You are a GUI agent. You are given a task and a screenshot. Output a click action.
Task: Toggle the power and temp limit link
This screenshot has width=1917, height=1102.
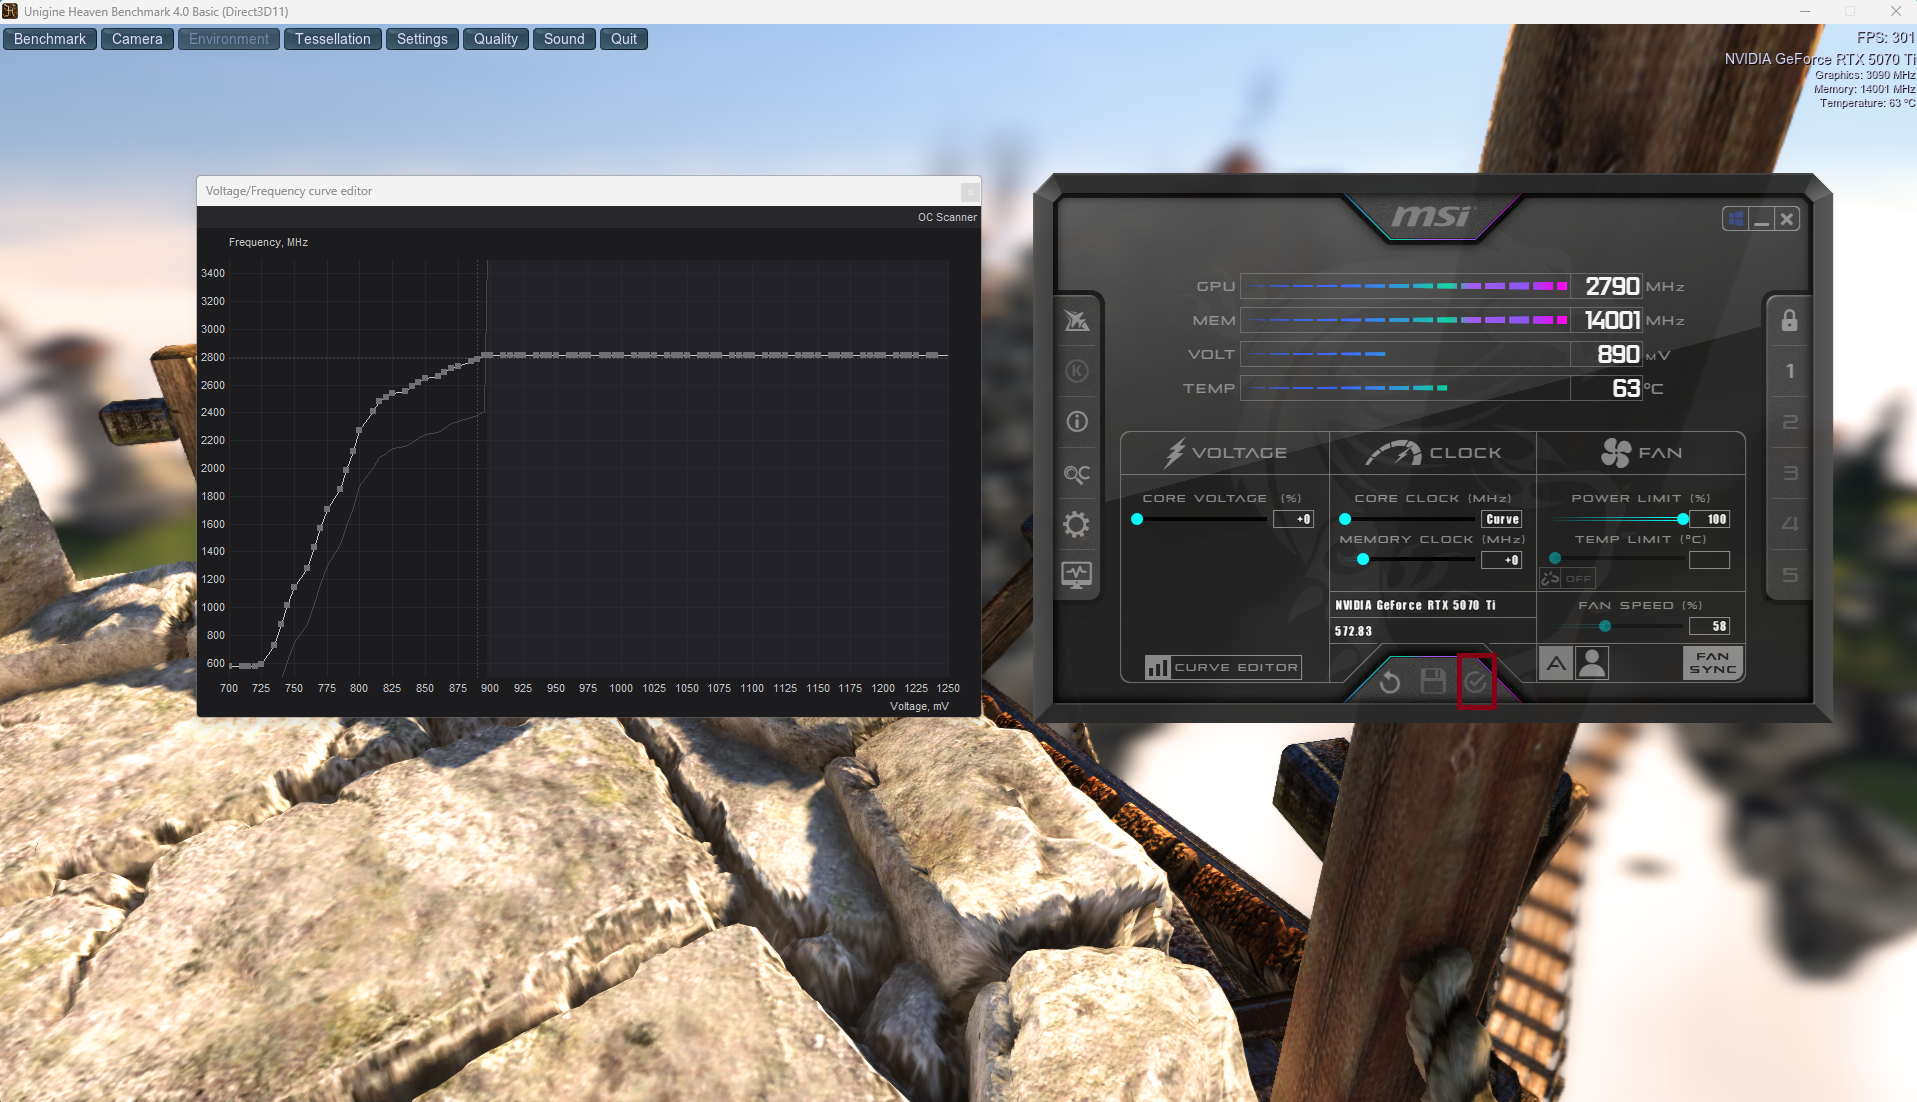(x=1550, y=578)
